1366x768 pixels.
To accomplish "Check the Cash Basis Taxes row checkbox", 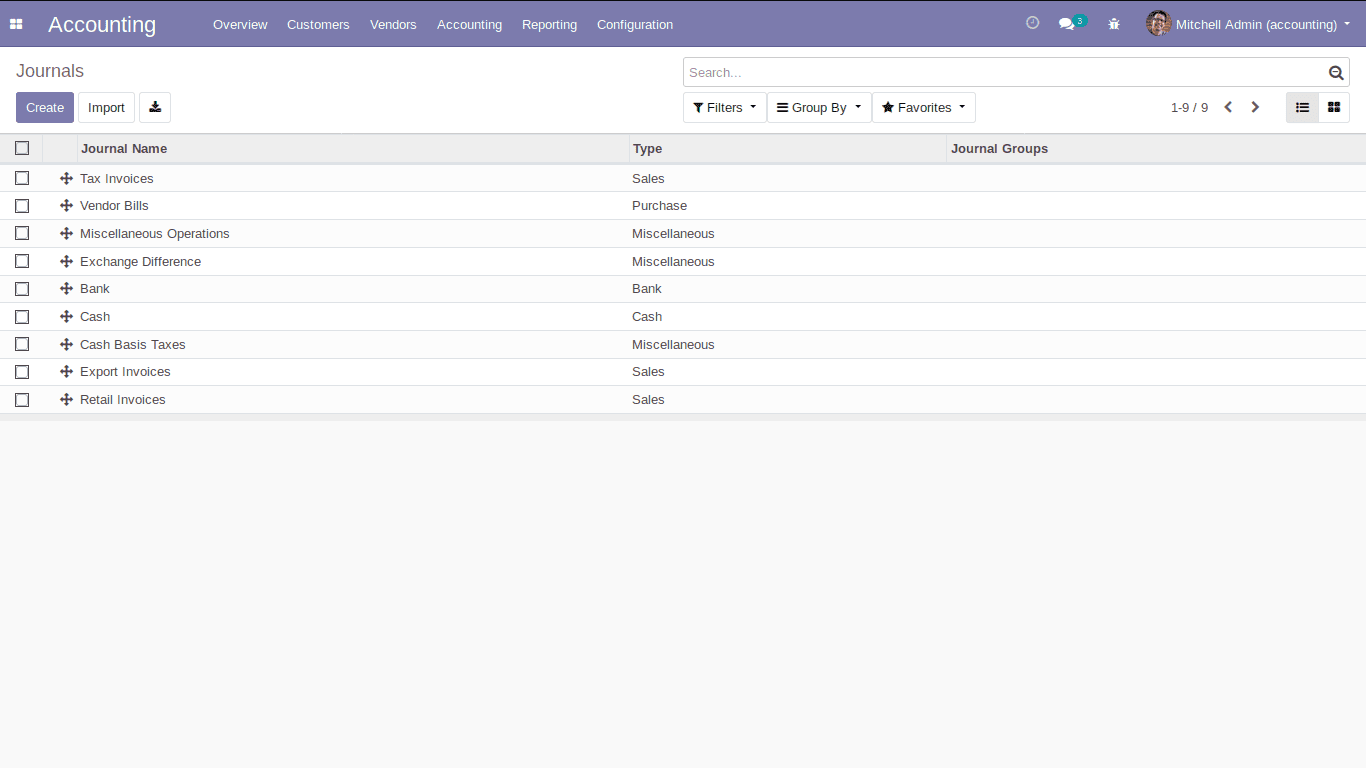I will [x=22, y=344].
